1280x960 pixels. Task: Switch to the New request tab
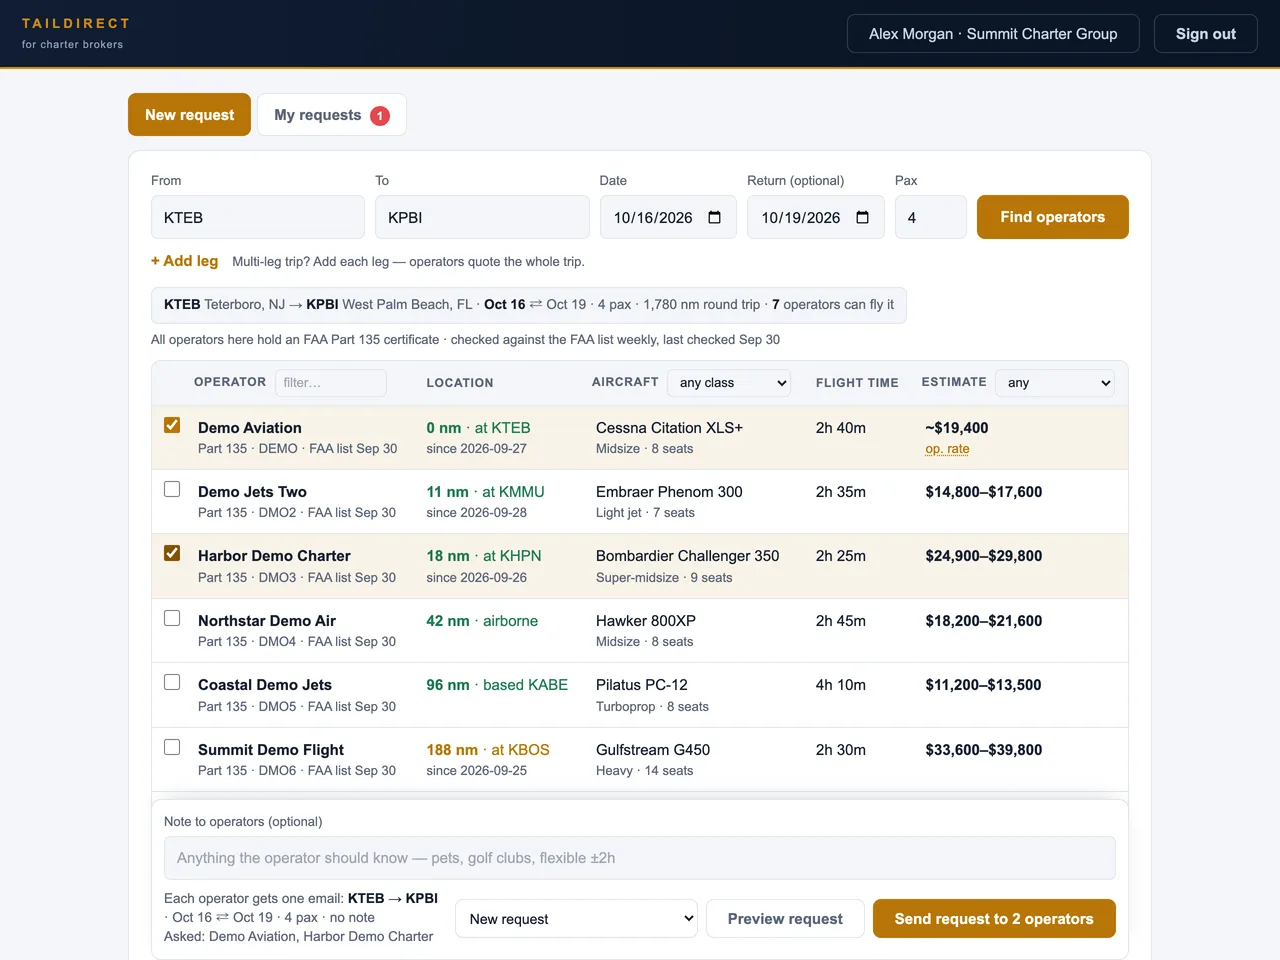click(x=189, y=115)
